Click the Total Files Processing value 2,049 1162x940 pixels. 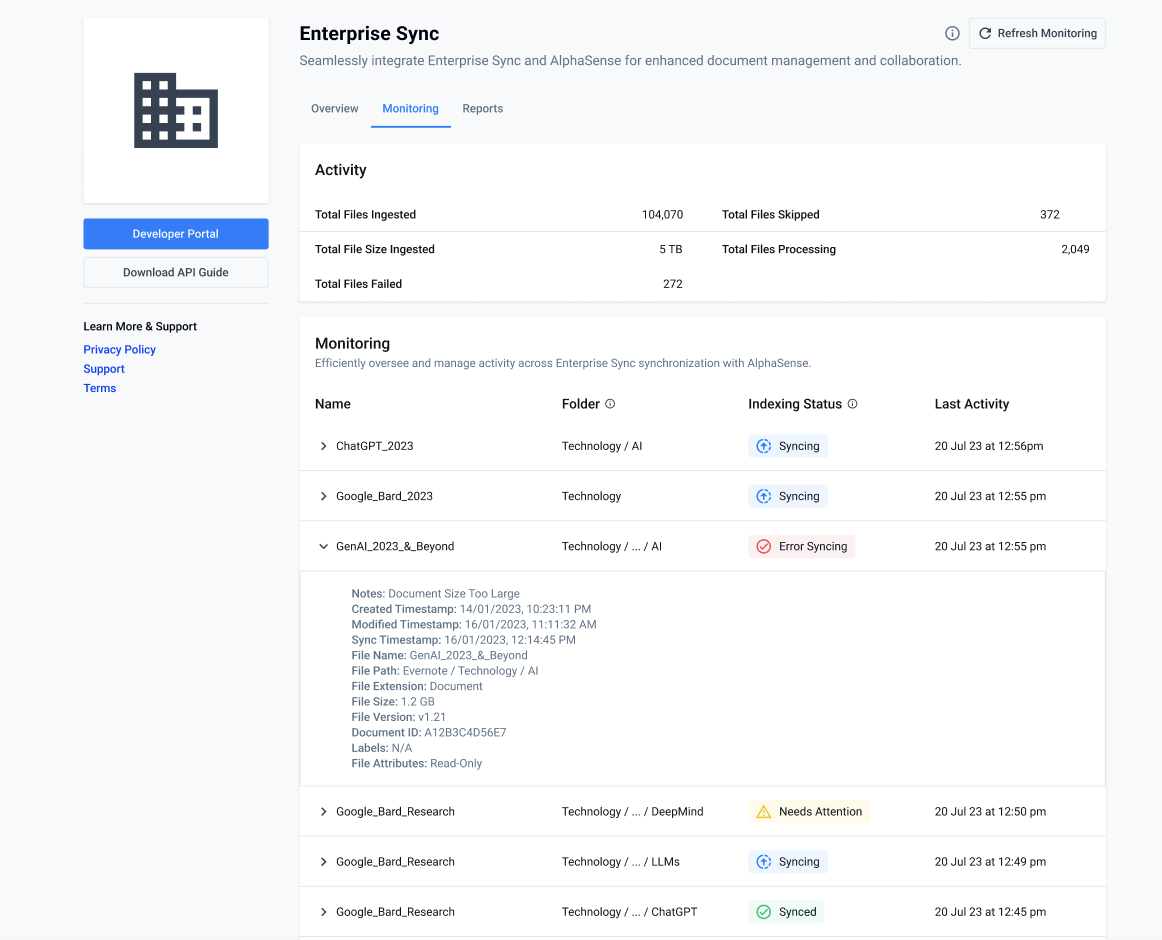[1075, 249]
